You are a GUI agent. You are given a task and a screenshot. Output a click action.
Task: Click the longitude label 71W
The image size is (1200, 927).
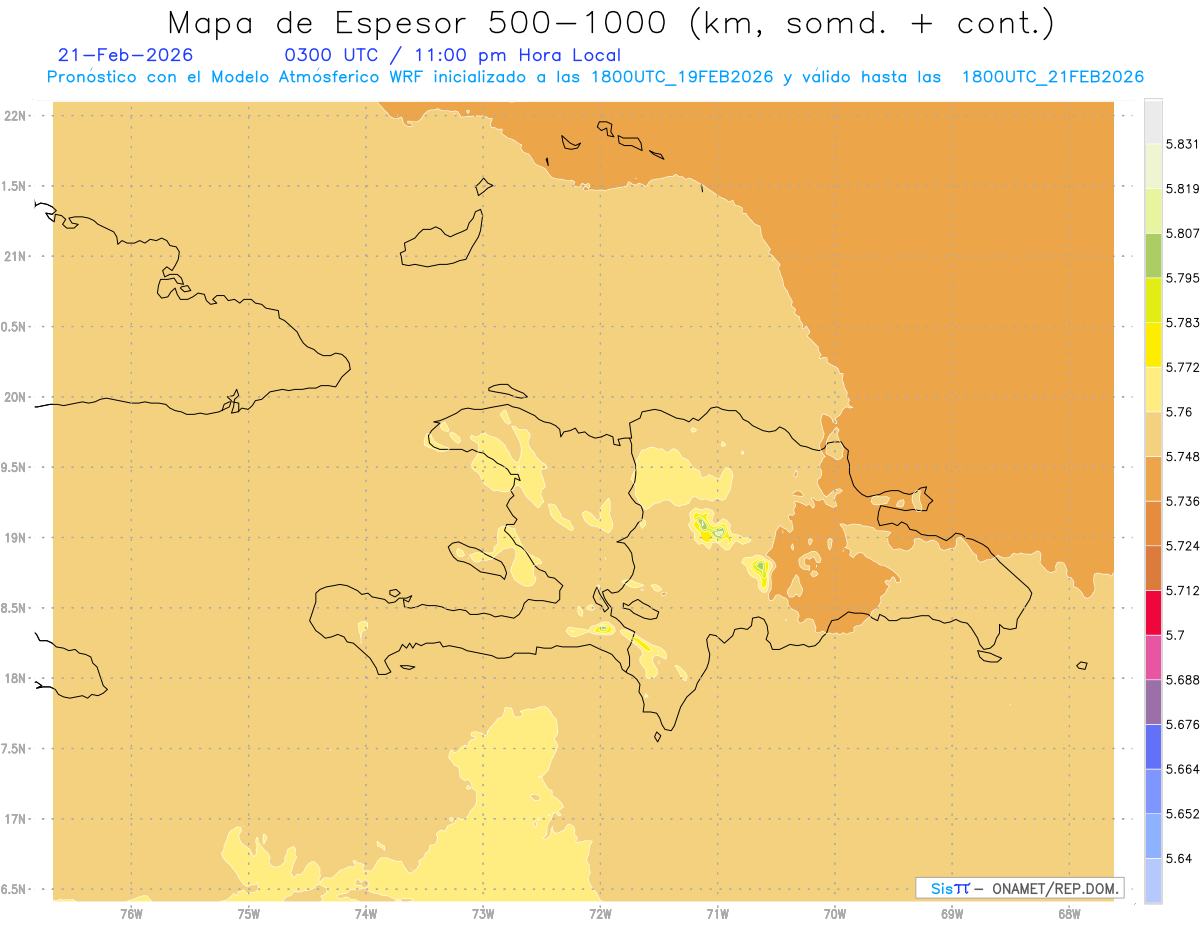717,913
